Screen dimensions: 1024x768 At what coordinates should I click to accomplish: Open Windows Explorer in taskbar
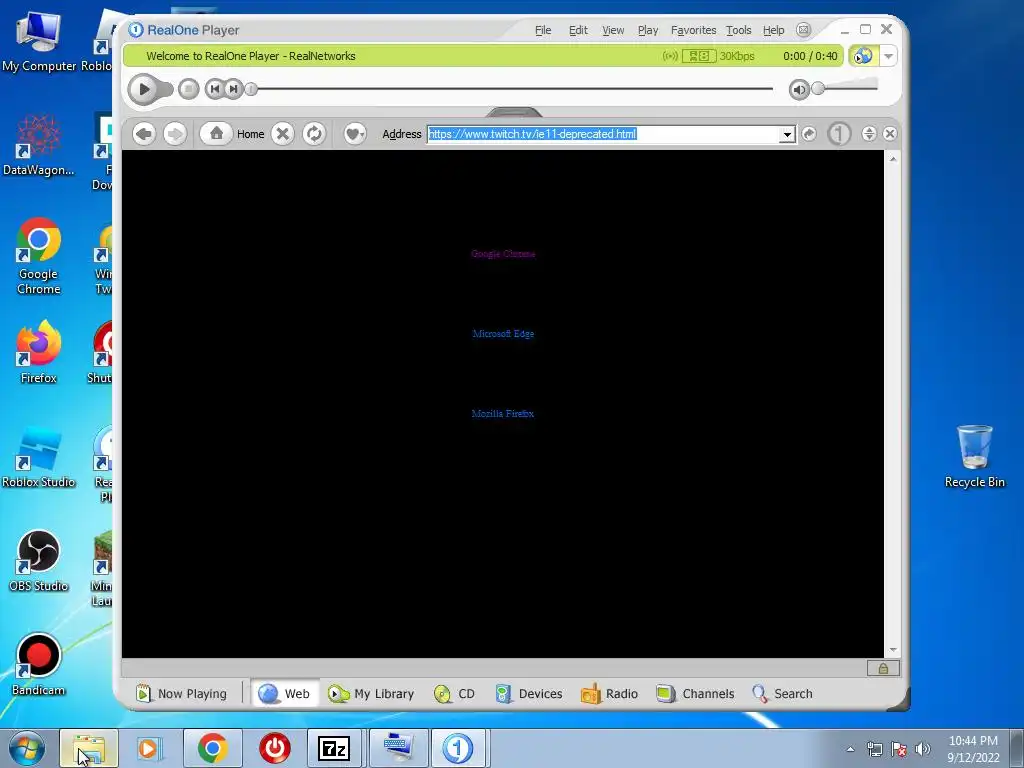(x=89, y=748)
